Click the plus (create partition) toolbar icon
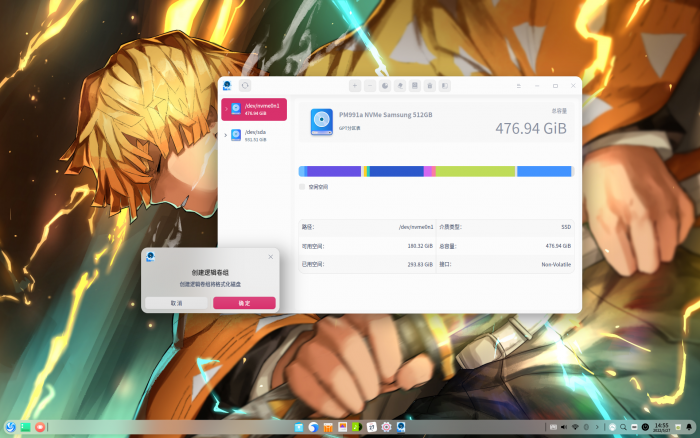This screenshot has width=700, height=438. tap(354, 86)
